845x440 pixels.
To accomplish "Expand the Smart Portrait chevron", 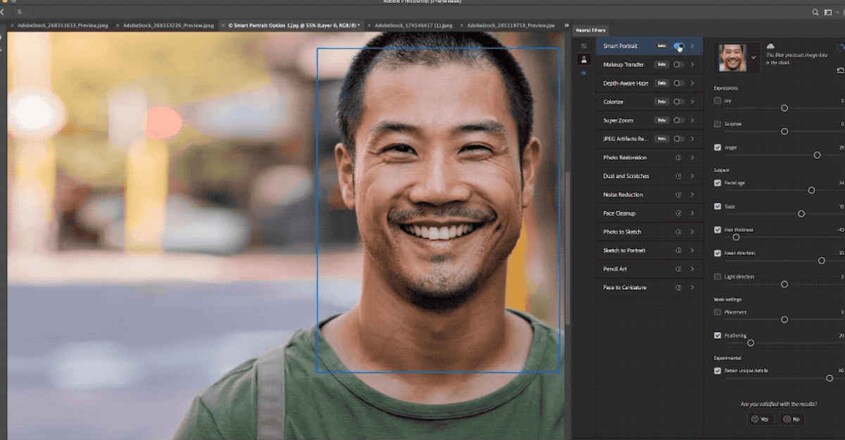I will click(x=693, y=46).
